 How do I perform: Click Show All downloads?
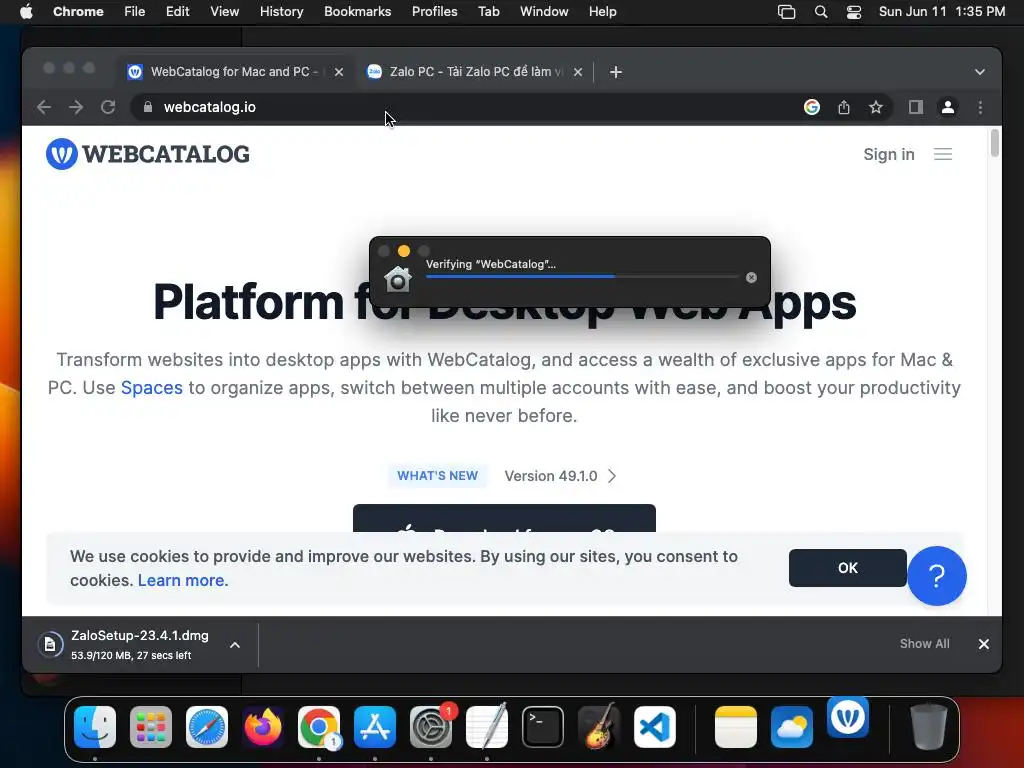pos(924,644)
